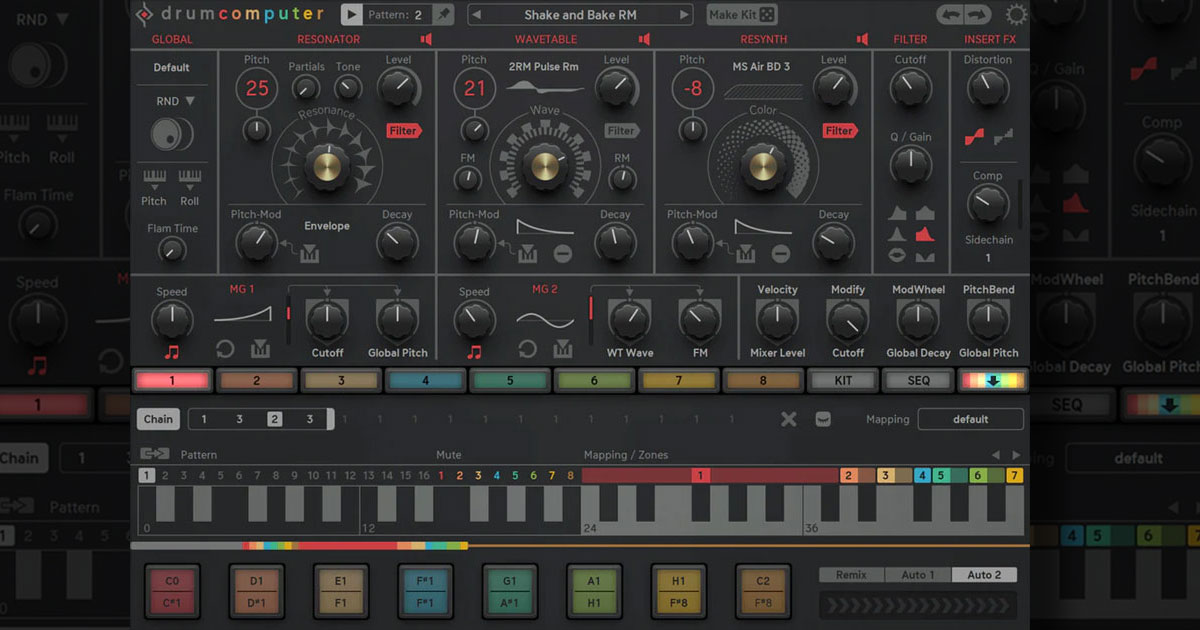Image resolution: width=1200 pixels, height=630 pixels.
Task: Click the Remix button at the bottom
Action: [x=851, y=574]
